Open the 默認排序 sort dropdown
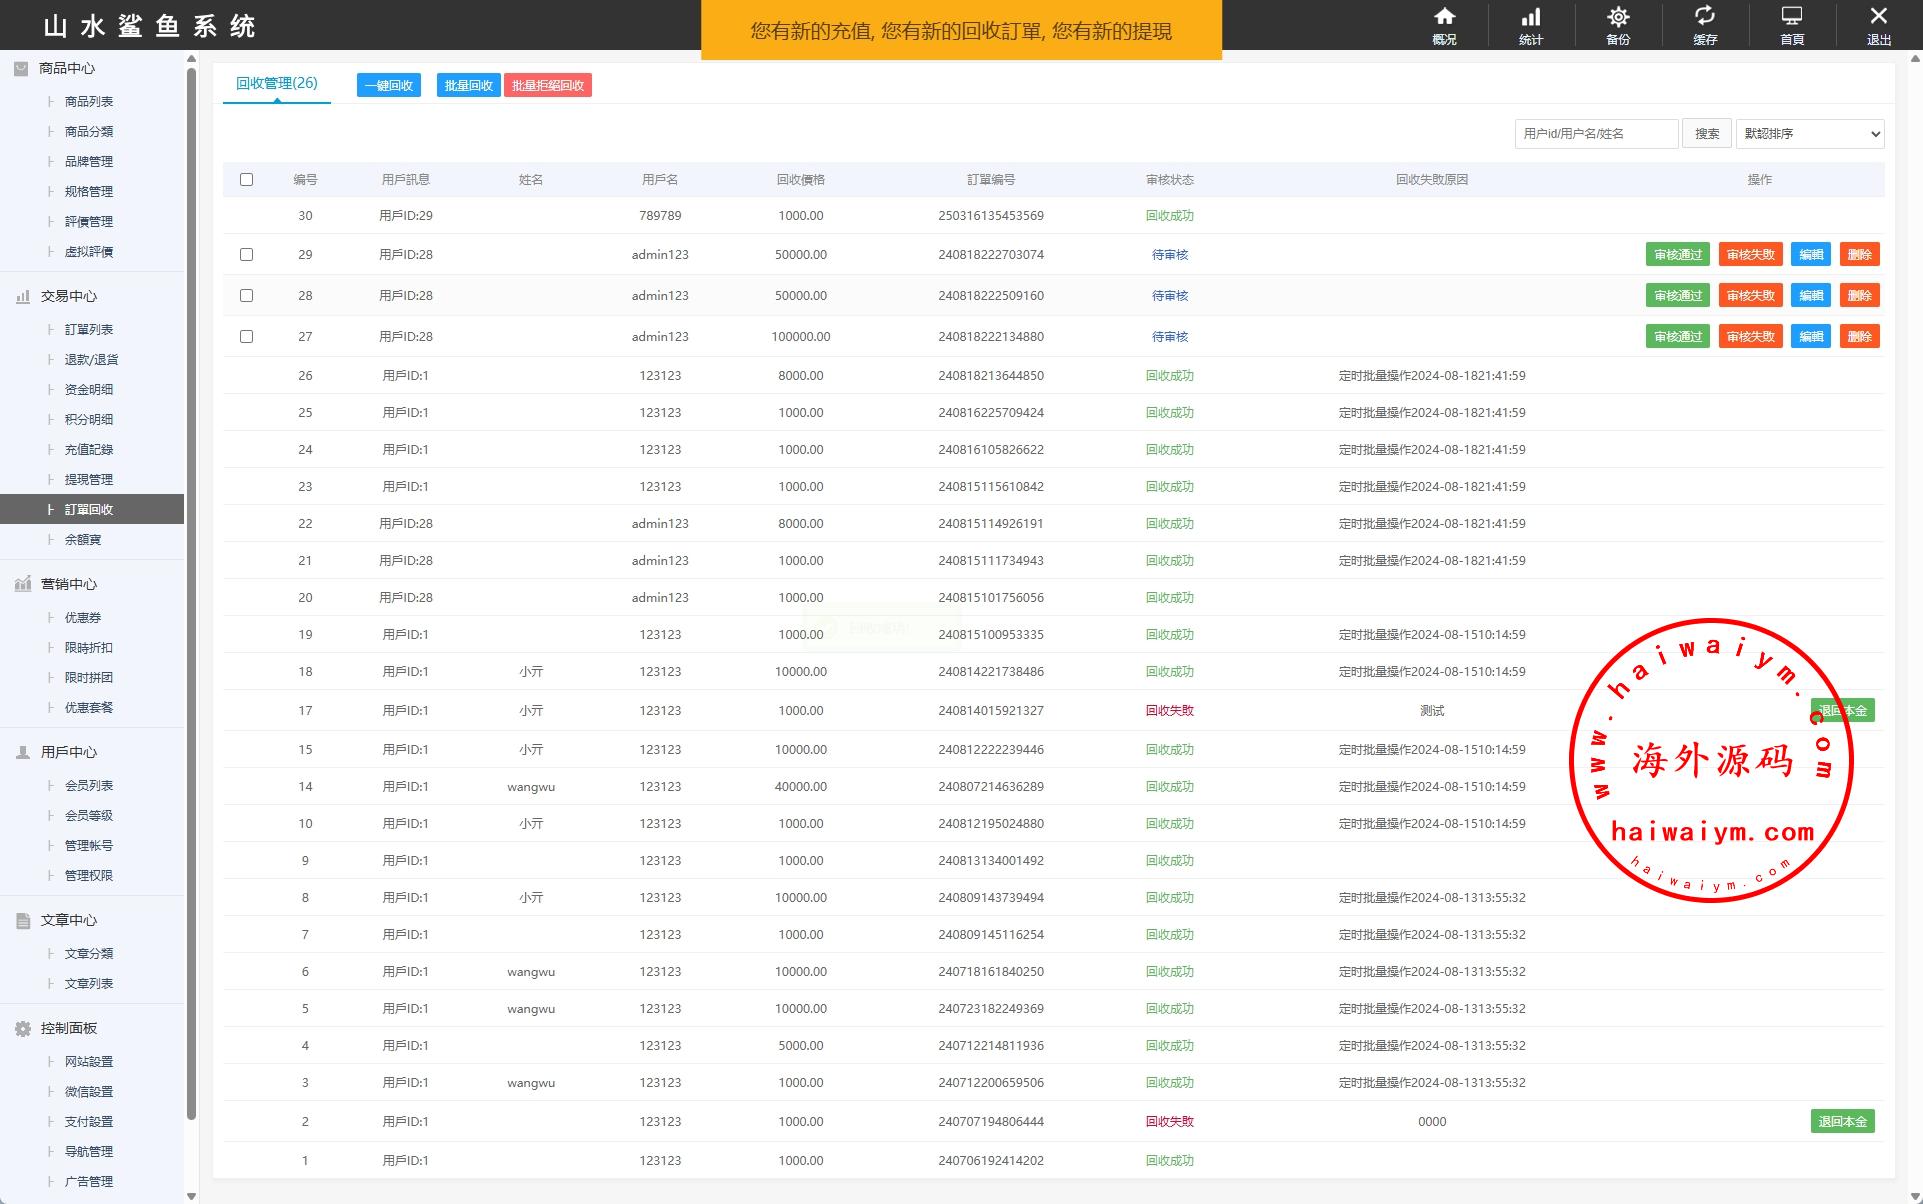 [1809, 133]
